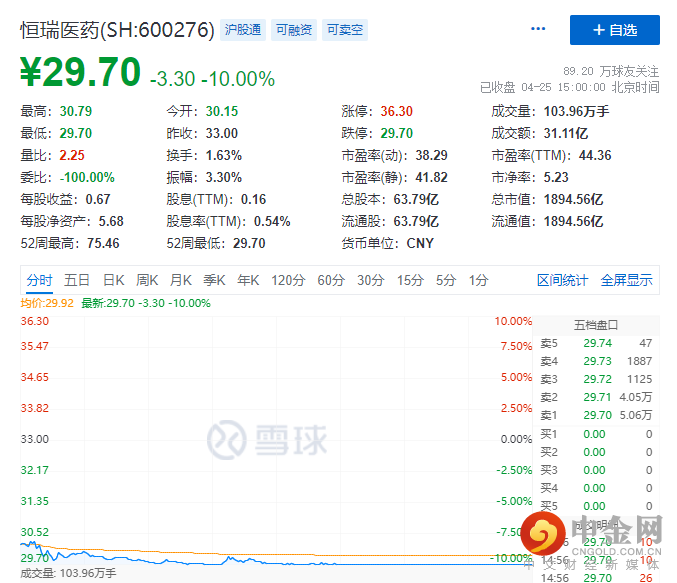The image size is (677, 583).
Task: Select the 15分 interval tab
Action: coord(410,280)
